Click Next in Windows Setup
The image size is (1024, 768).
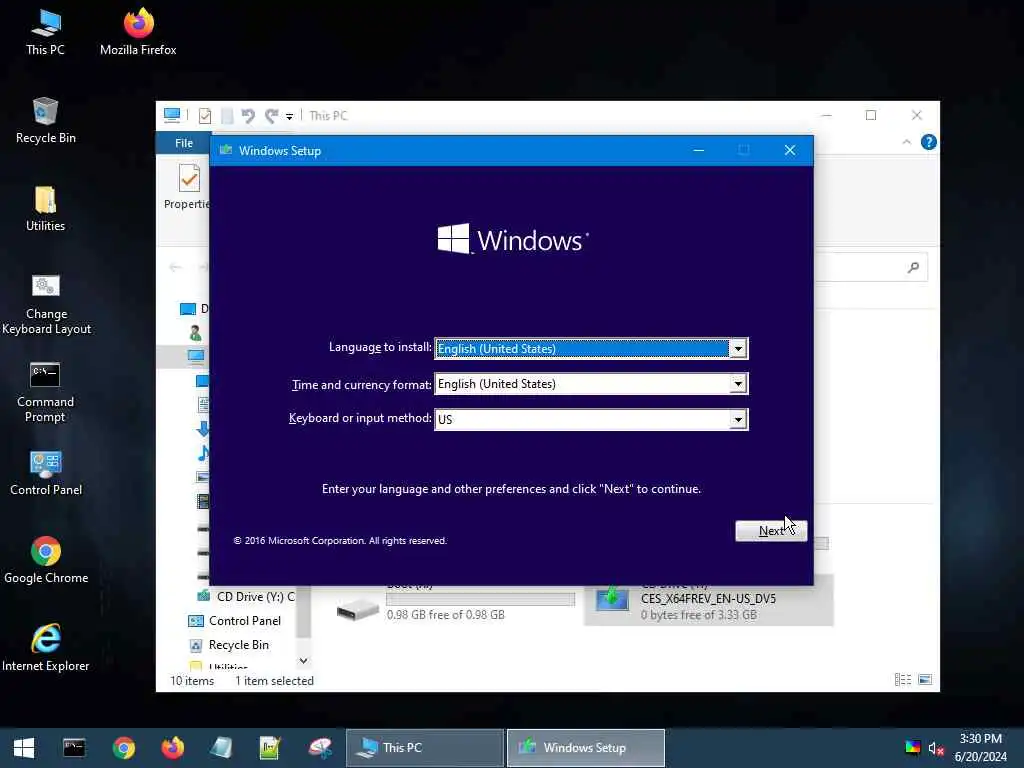pos(771,531)
